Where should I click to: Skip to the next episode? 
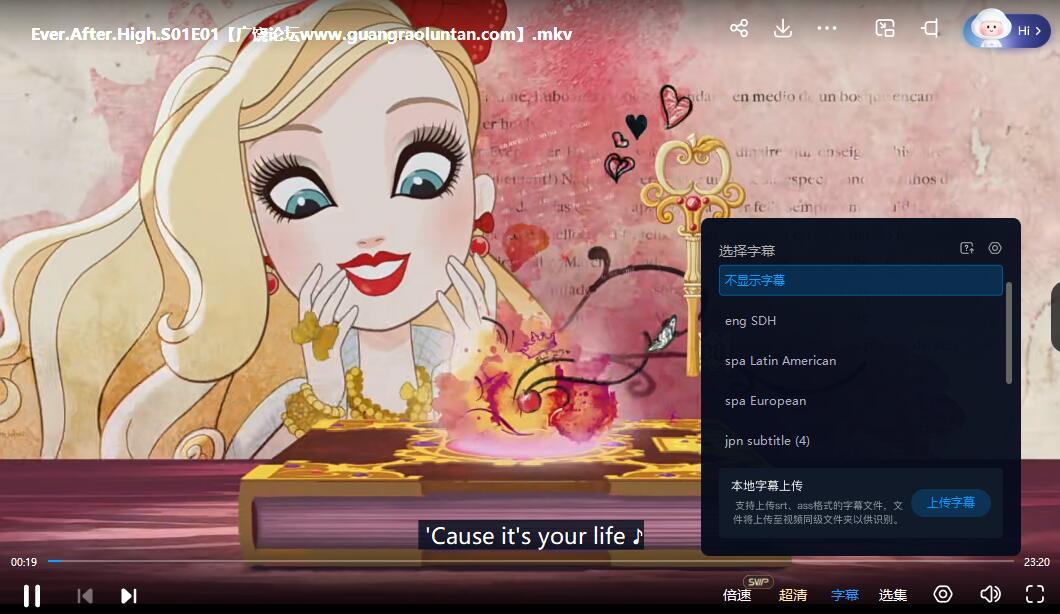click(128, 596)
